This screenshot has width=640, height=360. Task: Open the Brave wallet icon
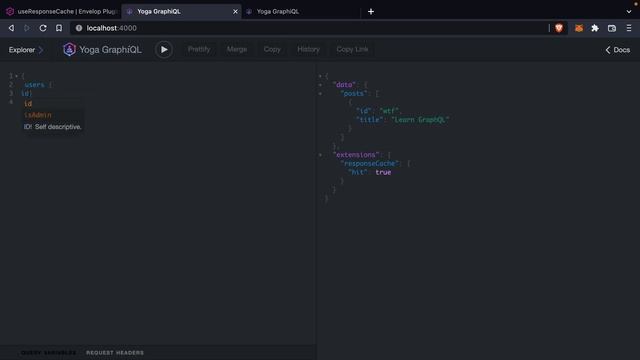point(611,28)
